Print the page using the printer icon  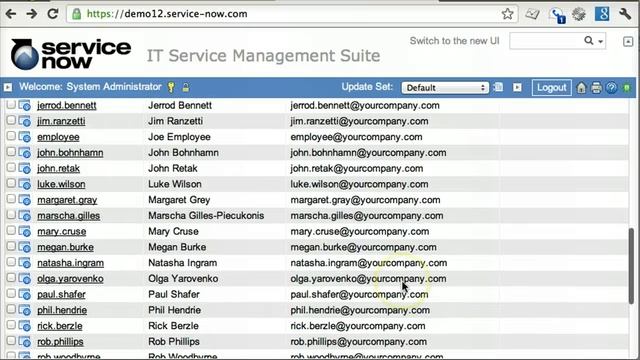tap(596, 87)
